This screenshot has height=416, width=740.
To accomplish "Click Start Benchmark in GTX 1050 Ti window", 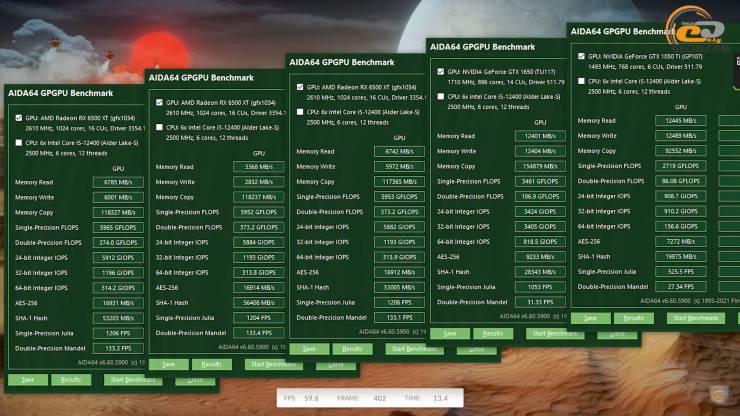I will point(696,318).
